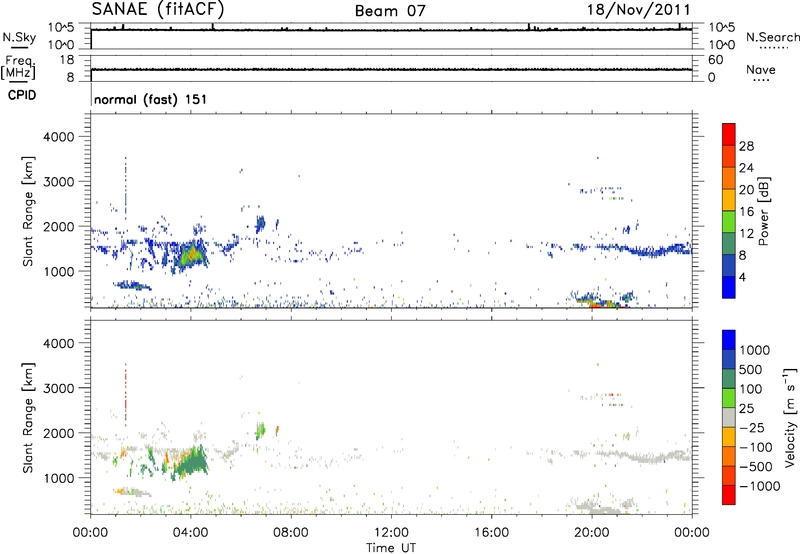This screenshot has width=800, height=554.
Task: Select the "20:00" time tick label
Action: (591, 533)
